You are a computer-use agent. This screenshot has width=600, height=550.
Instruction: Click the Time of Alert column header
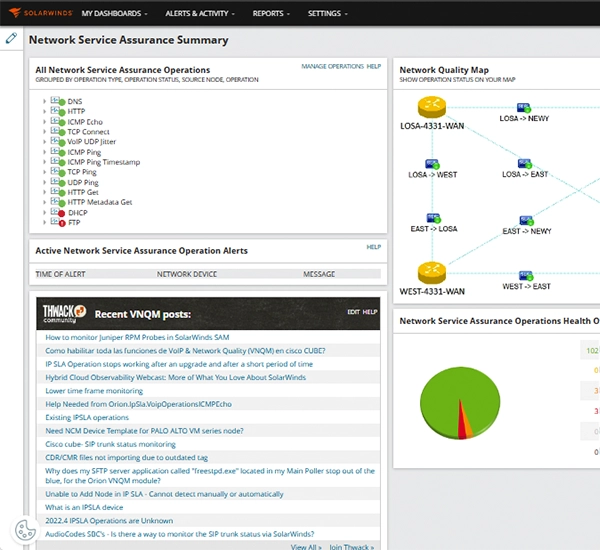click(60, 274)
